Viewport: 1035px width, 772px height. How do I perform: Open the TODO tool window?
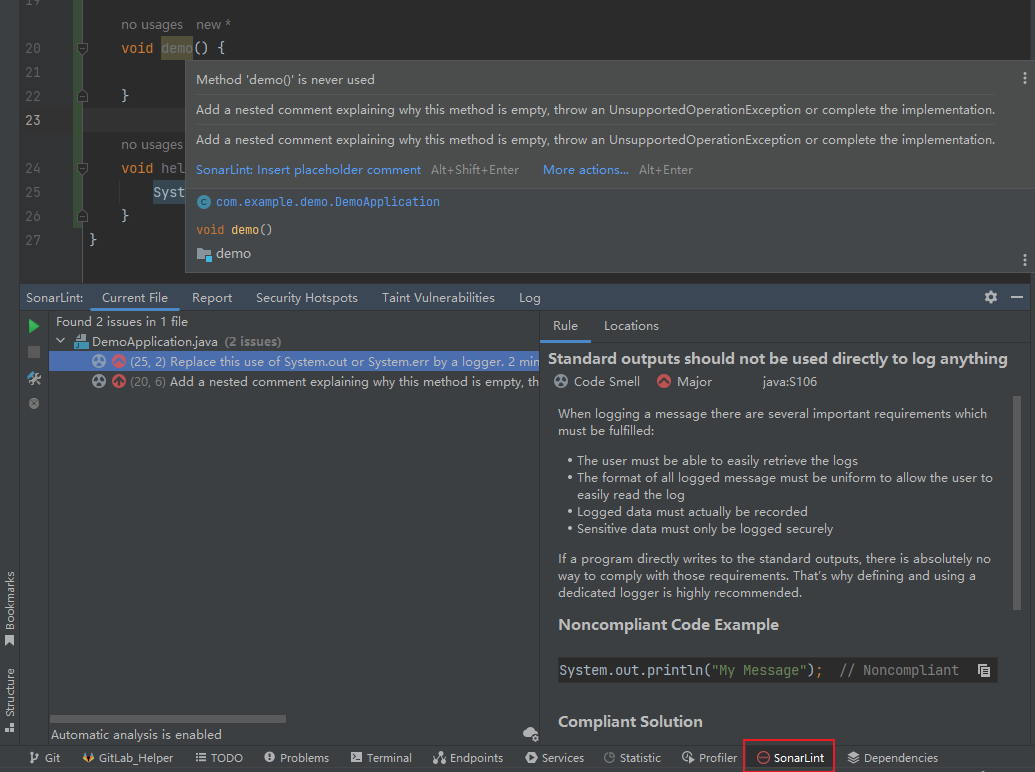pyautogui.click(x=219, y=757)
